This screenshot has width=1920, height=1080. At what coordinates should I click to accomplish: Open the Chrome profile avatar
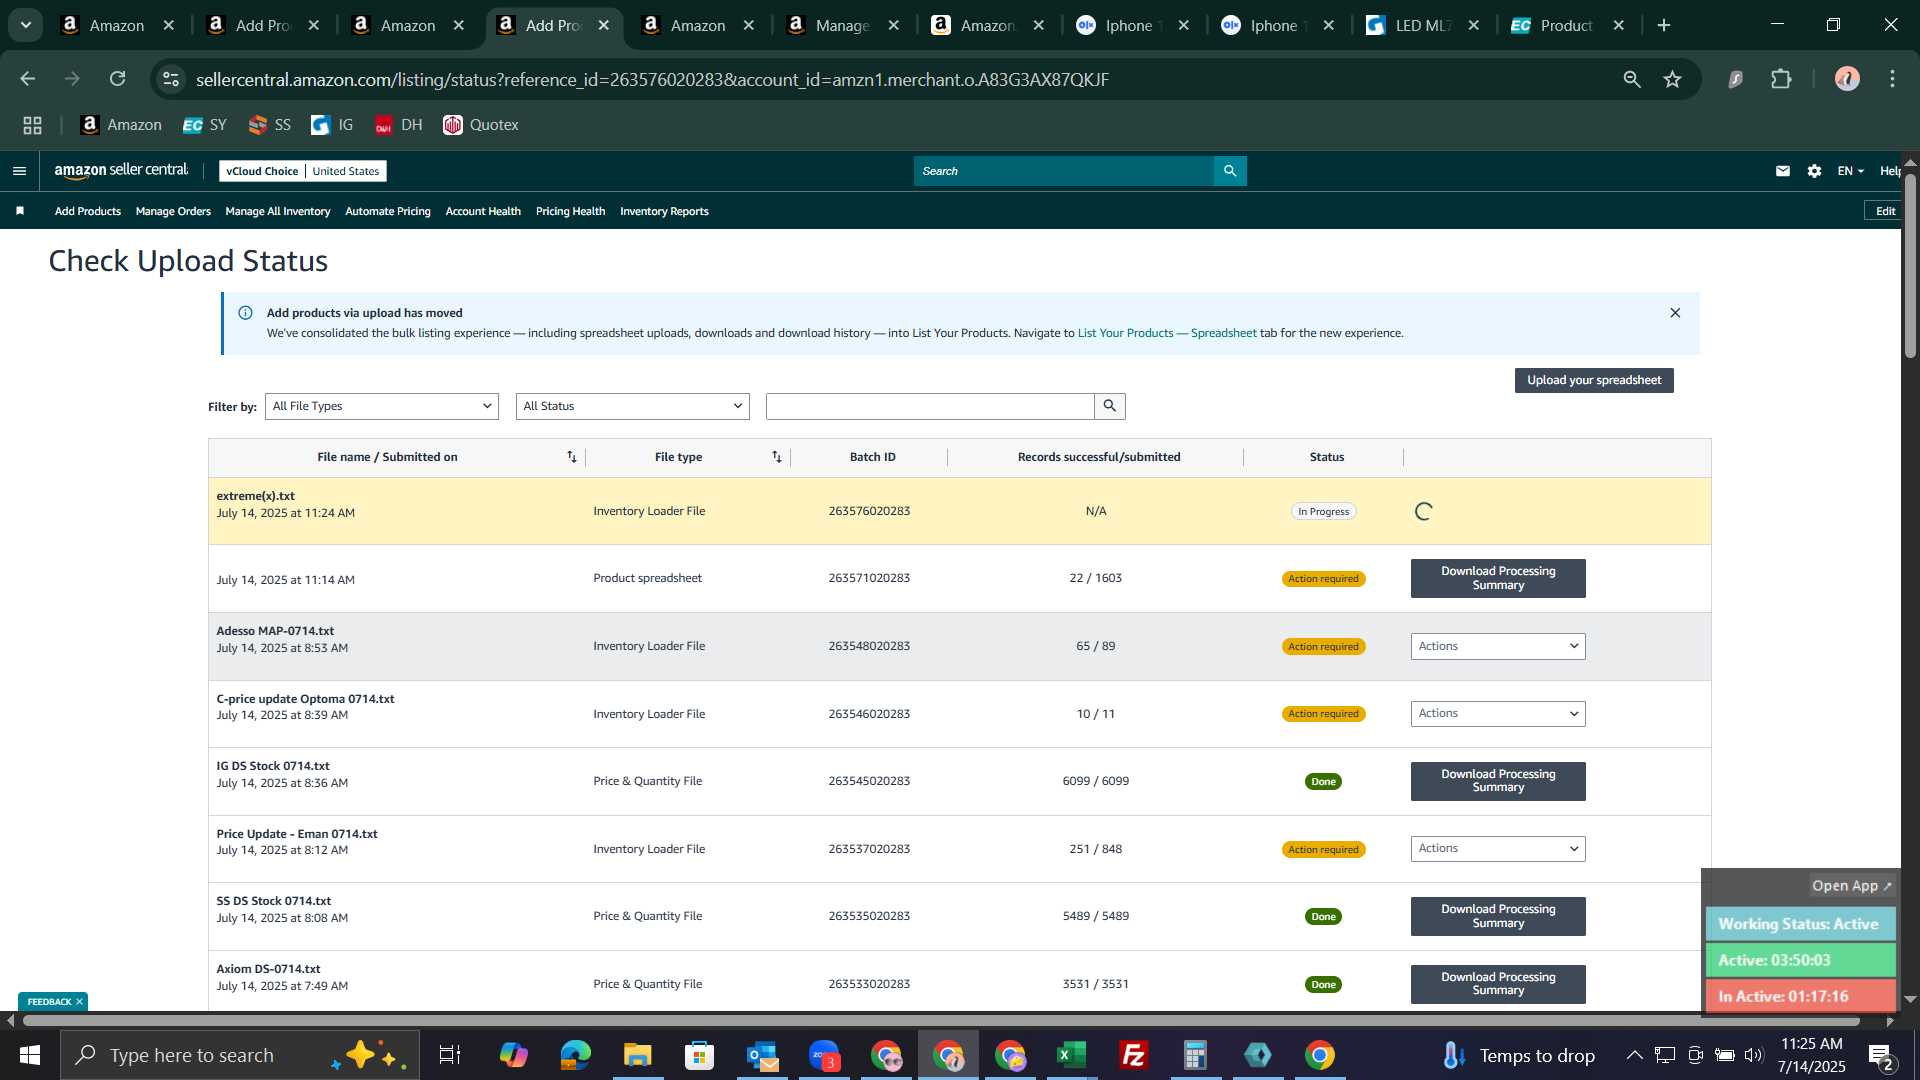[1847, 79]
